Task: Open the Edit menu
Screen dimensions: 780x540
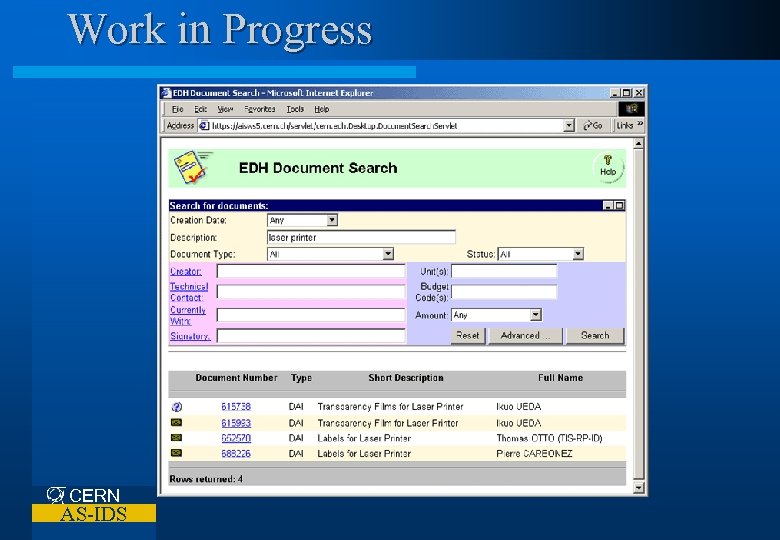Action: (200, 109)
